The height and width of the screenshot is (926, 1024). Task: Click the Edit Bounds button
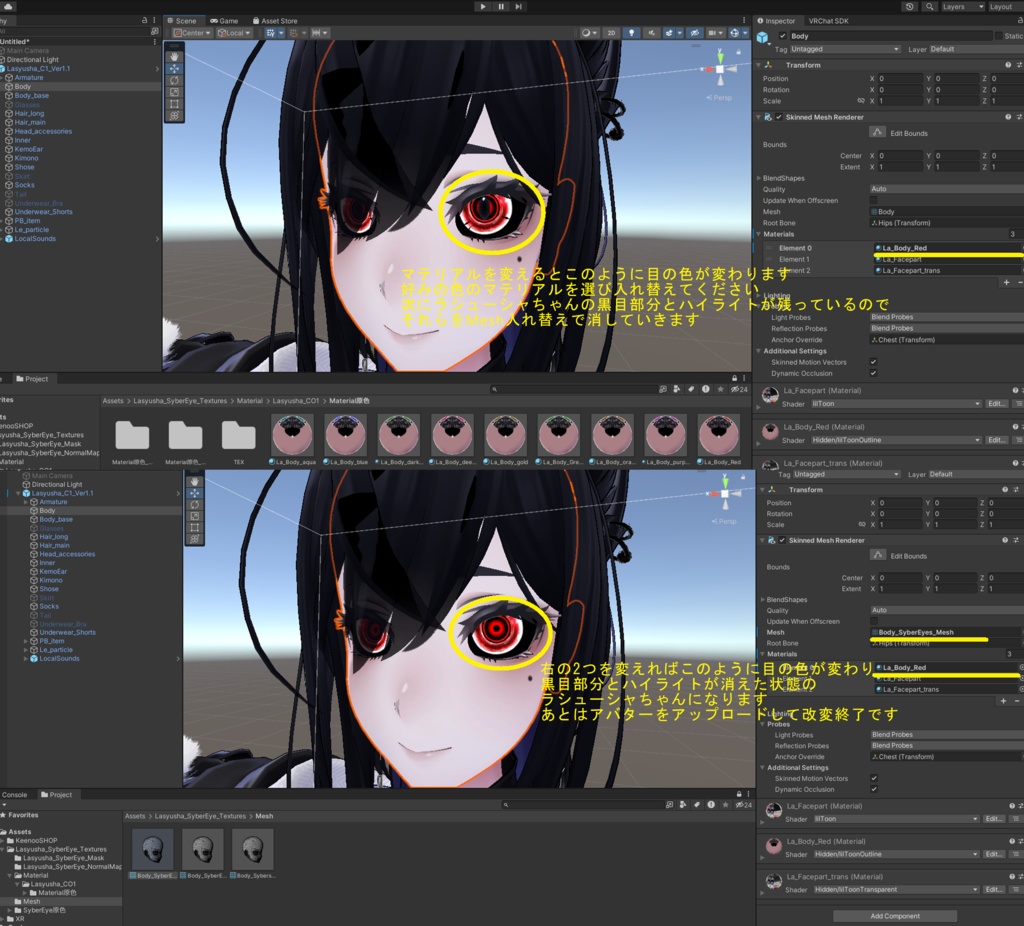pyautogui.click(x=880, y=132)
